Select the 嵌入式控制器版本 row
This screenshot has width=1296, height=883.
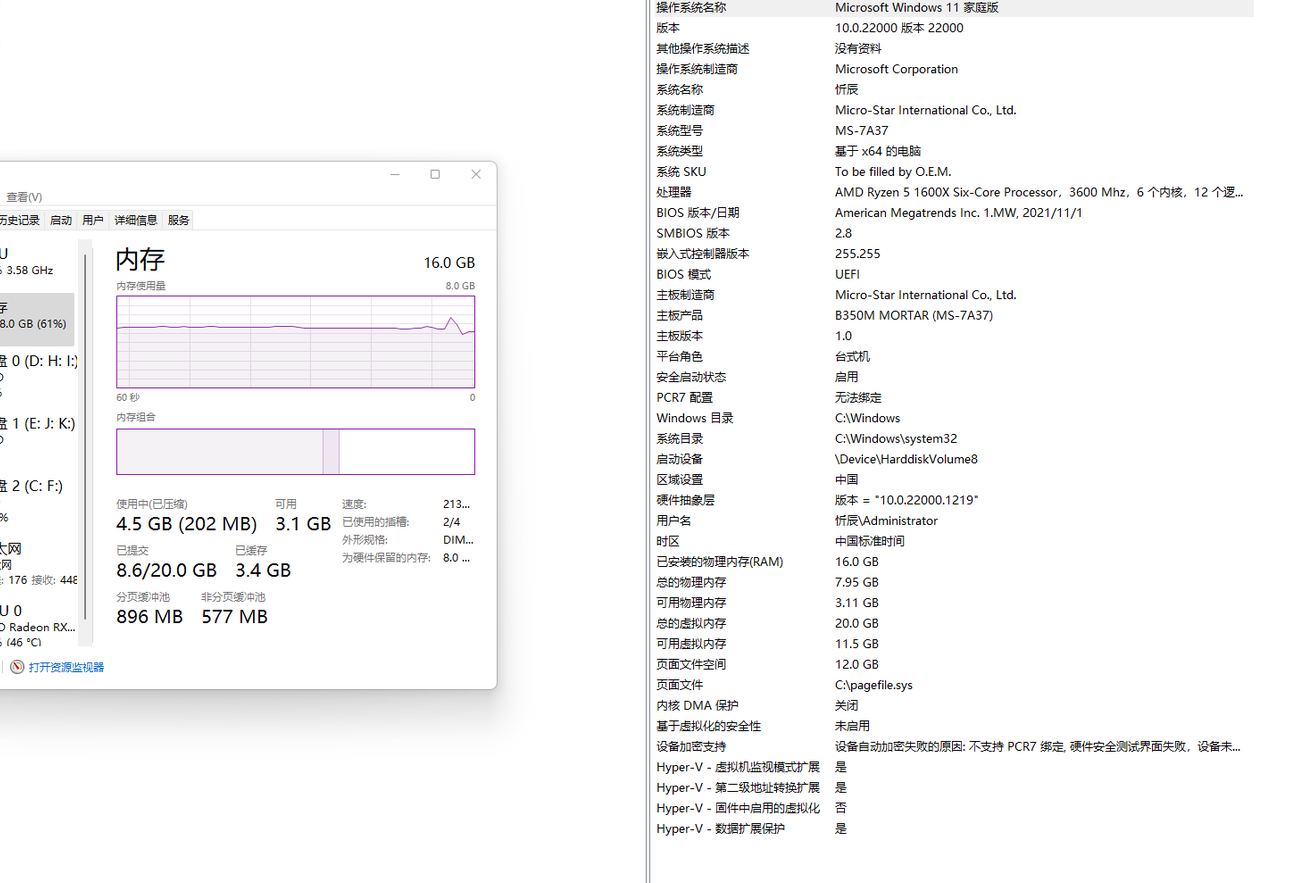click(952, 254)
